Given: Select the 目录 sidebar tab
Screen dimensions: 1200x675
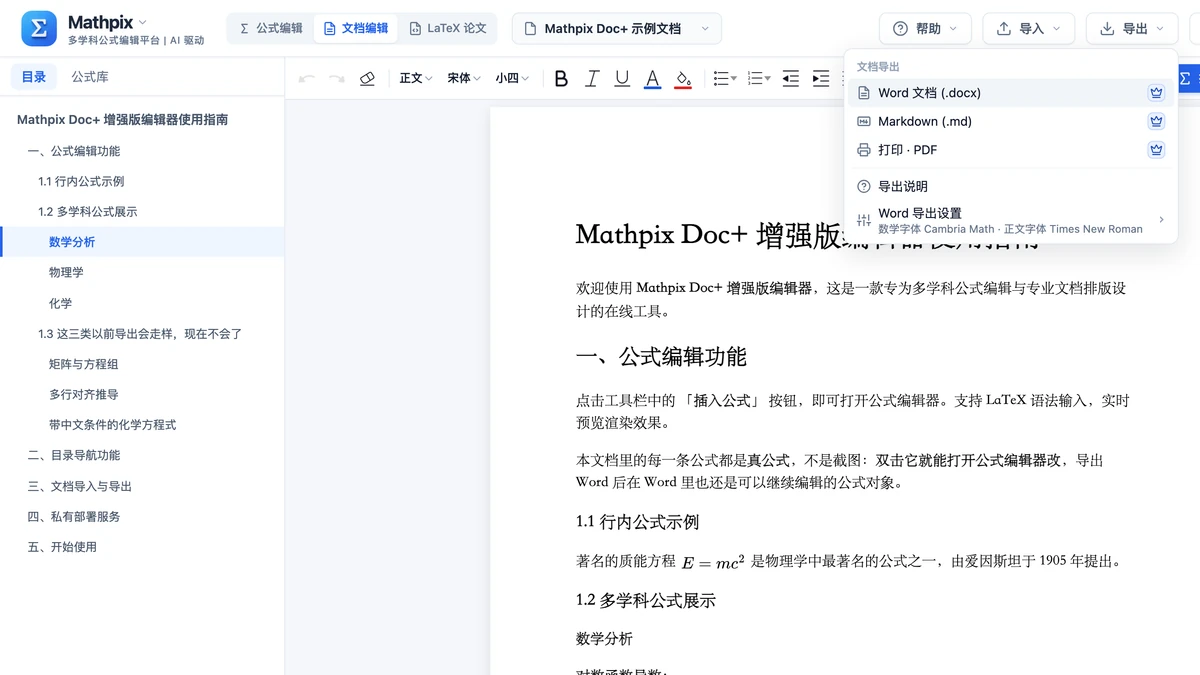Looking at the screenshot, I should [x=34, y=77].
